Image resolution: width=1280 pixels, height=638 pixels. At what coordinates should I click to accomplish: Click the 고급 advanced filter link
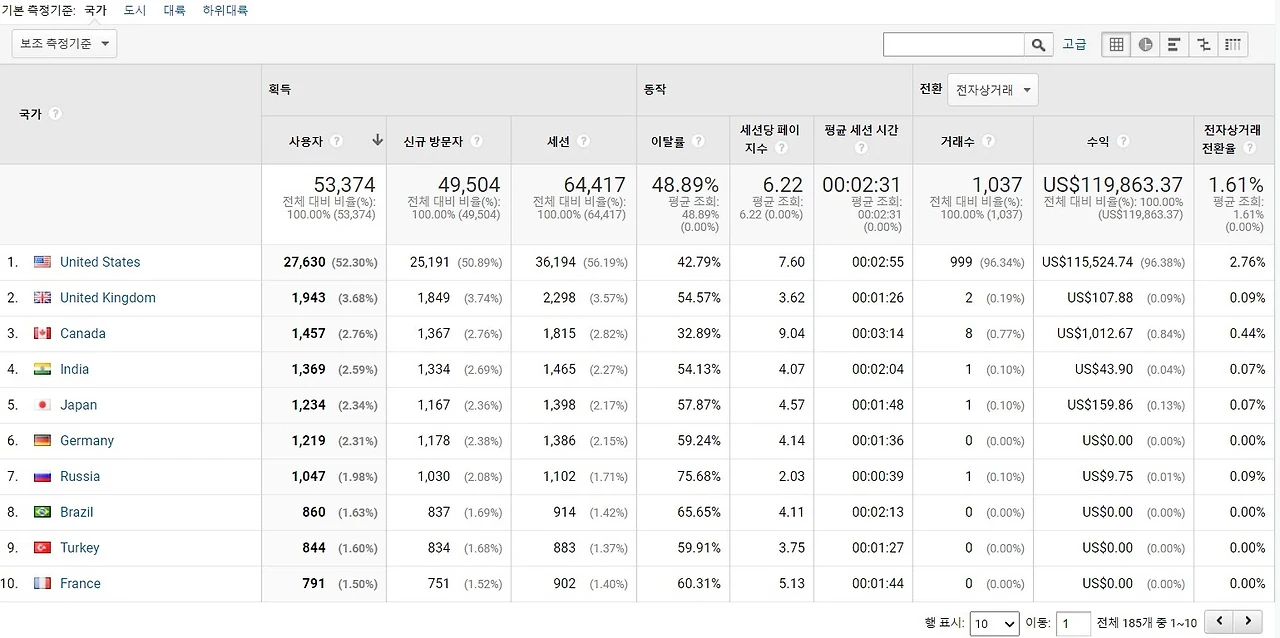click(x=1074, y=45)
